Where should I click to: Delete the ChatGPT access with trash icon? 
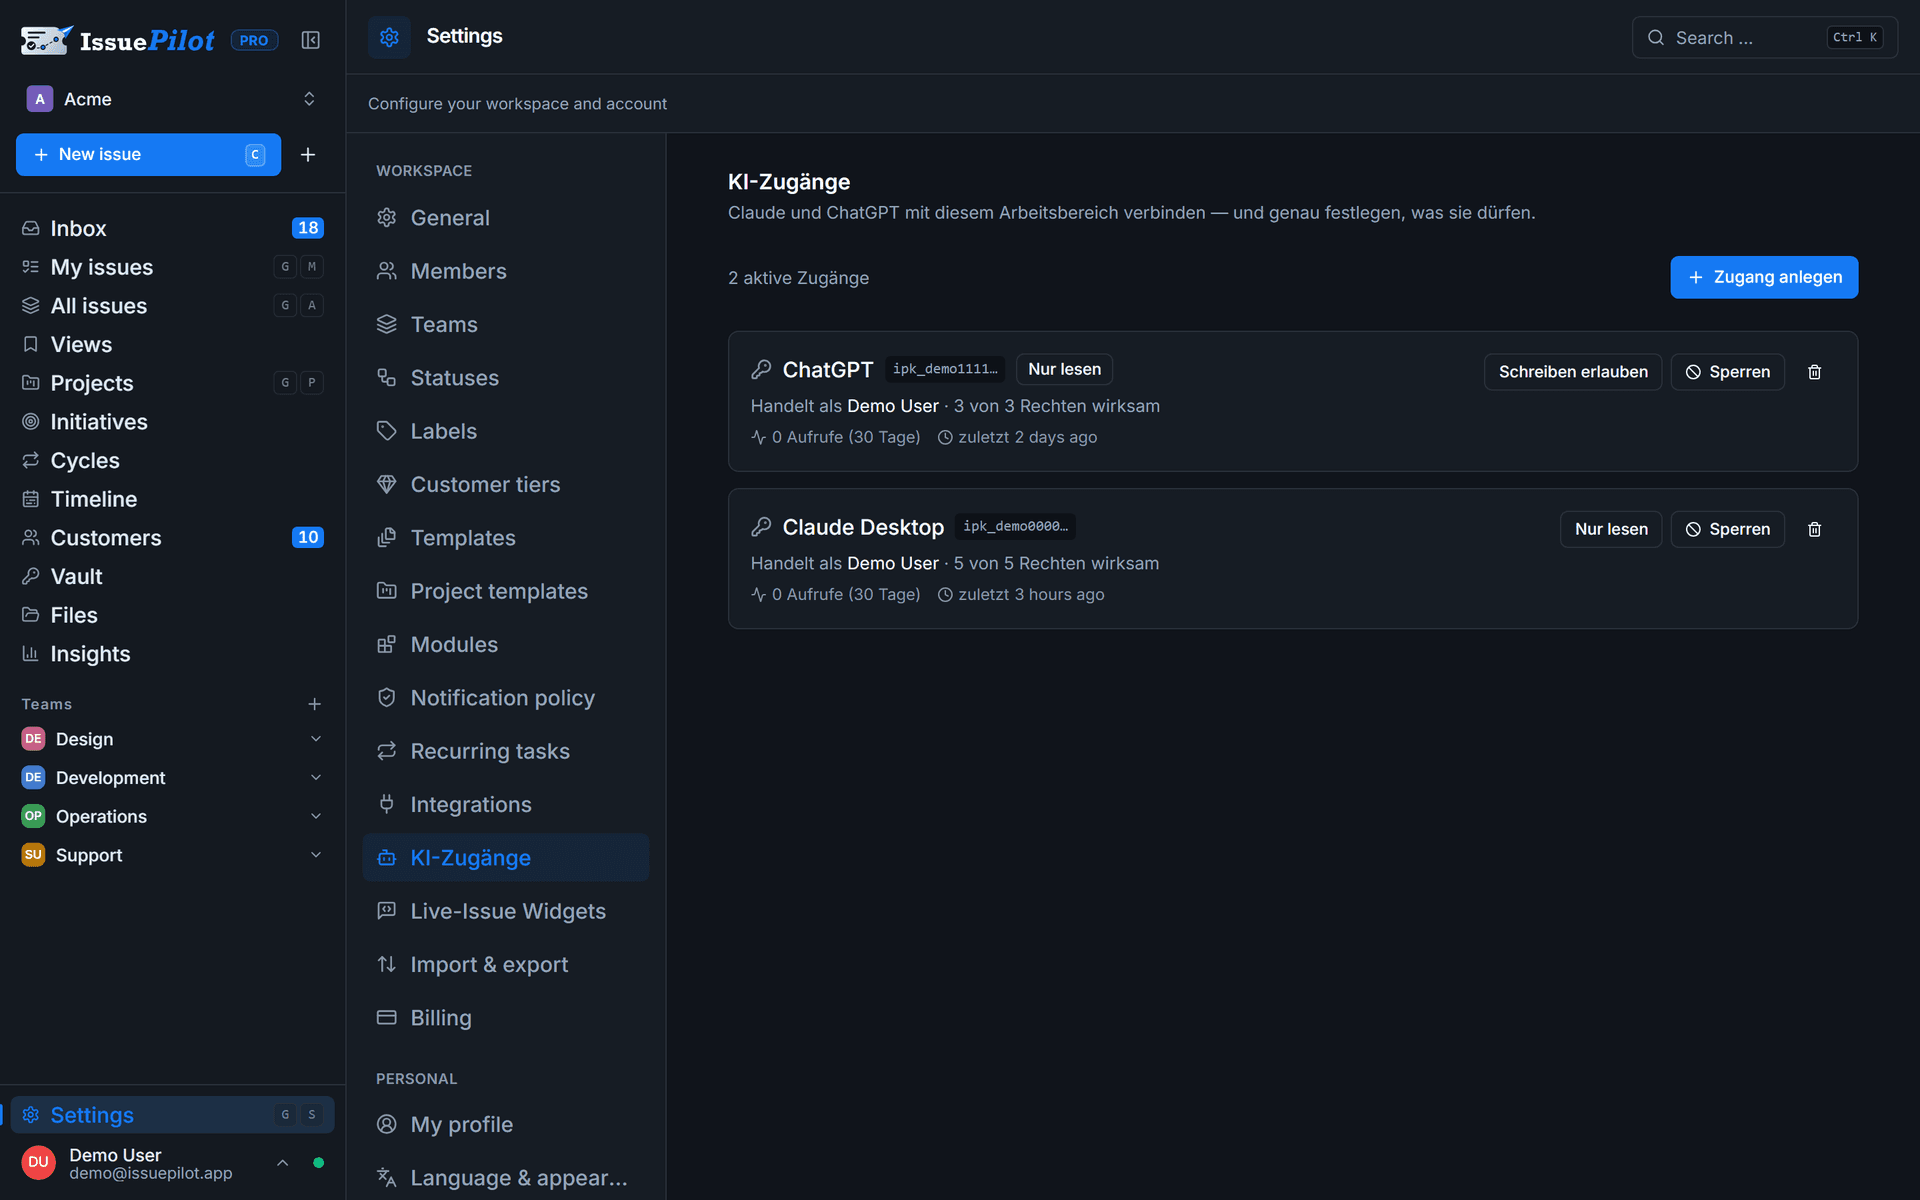point(1814,372)
